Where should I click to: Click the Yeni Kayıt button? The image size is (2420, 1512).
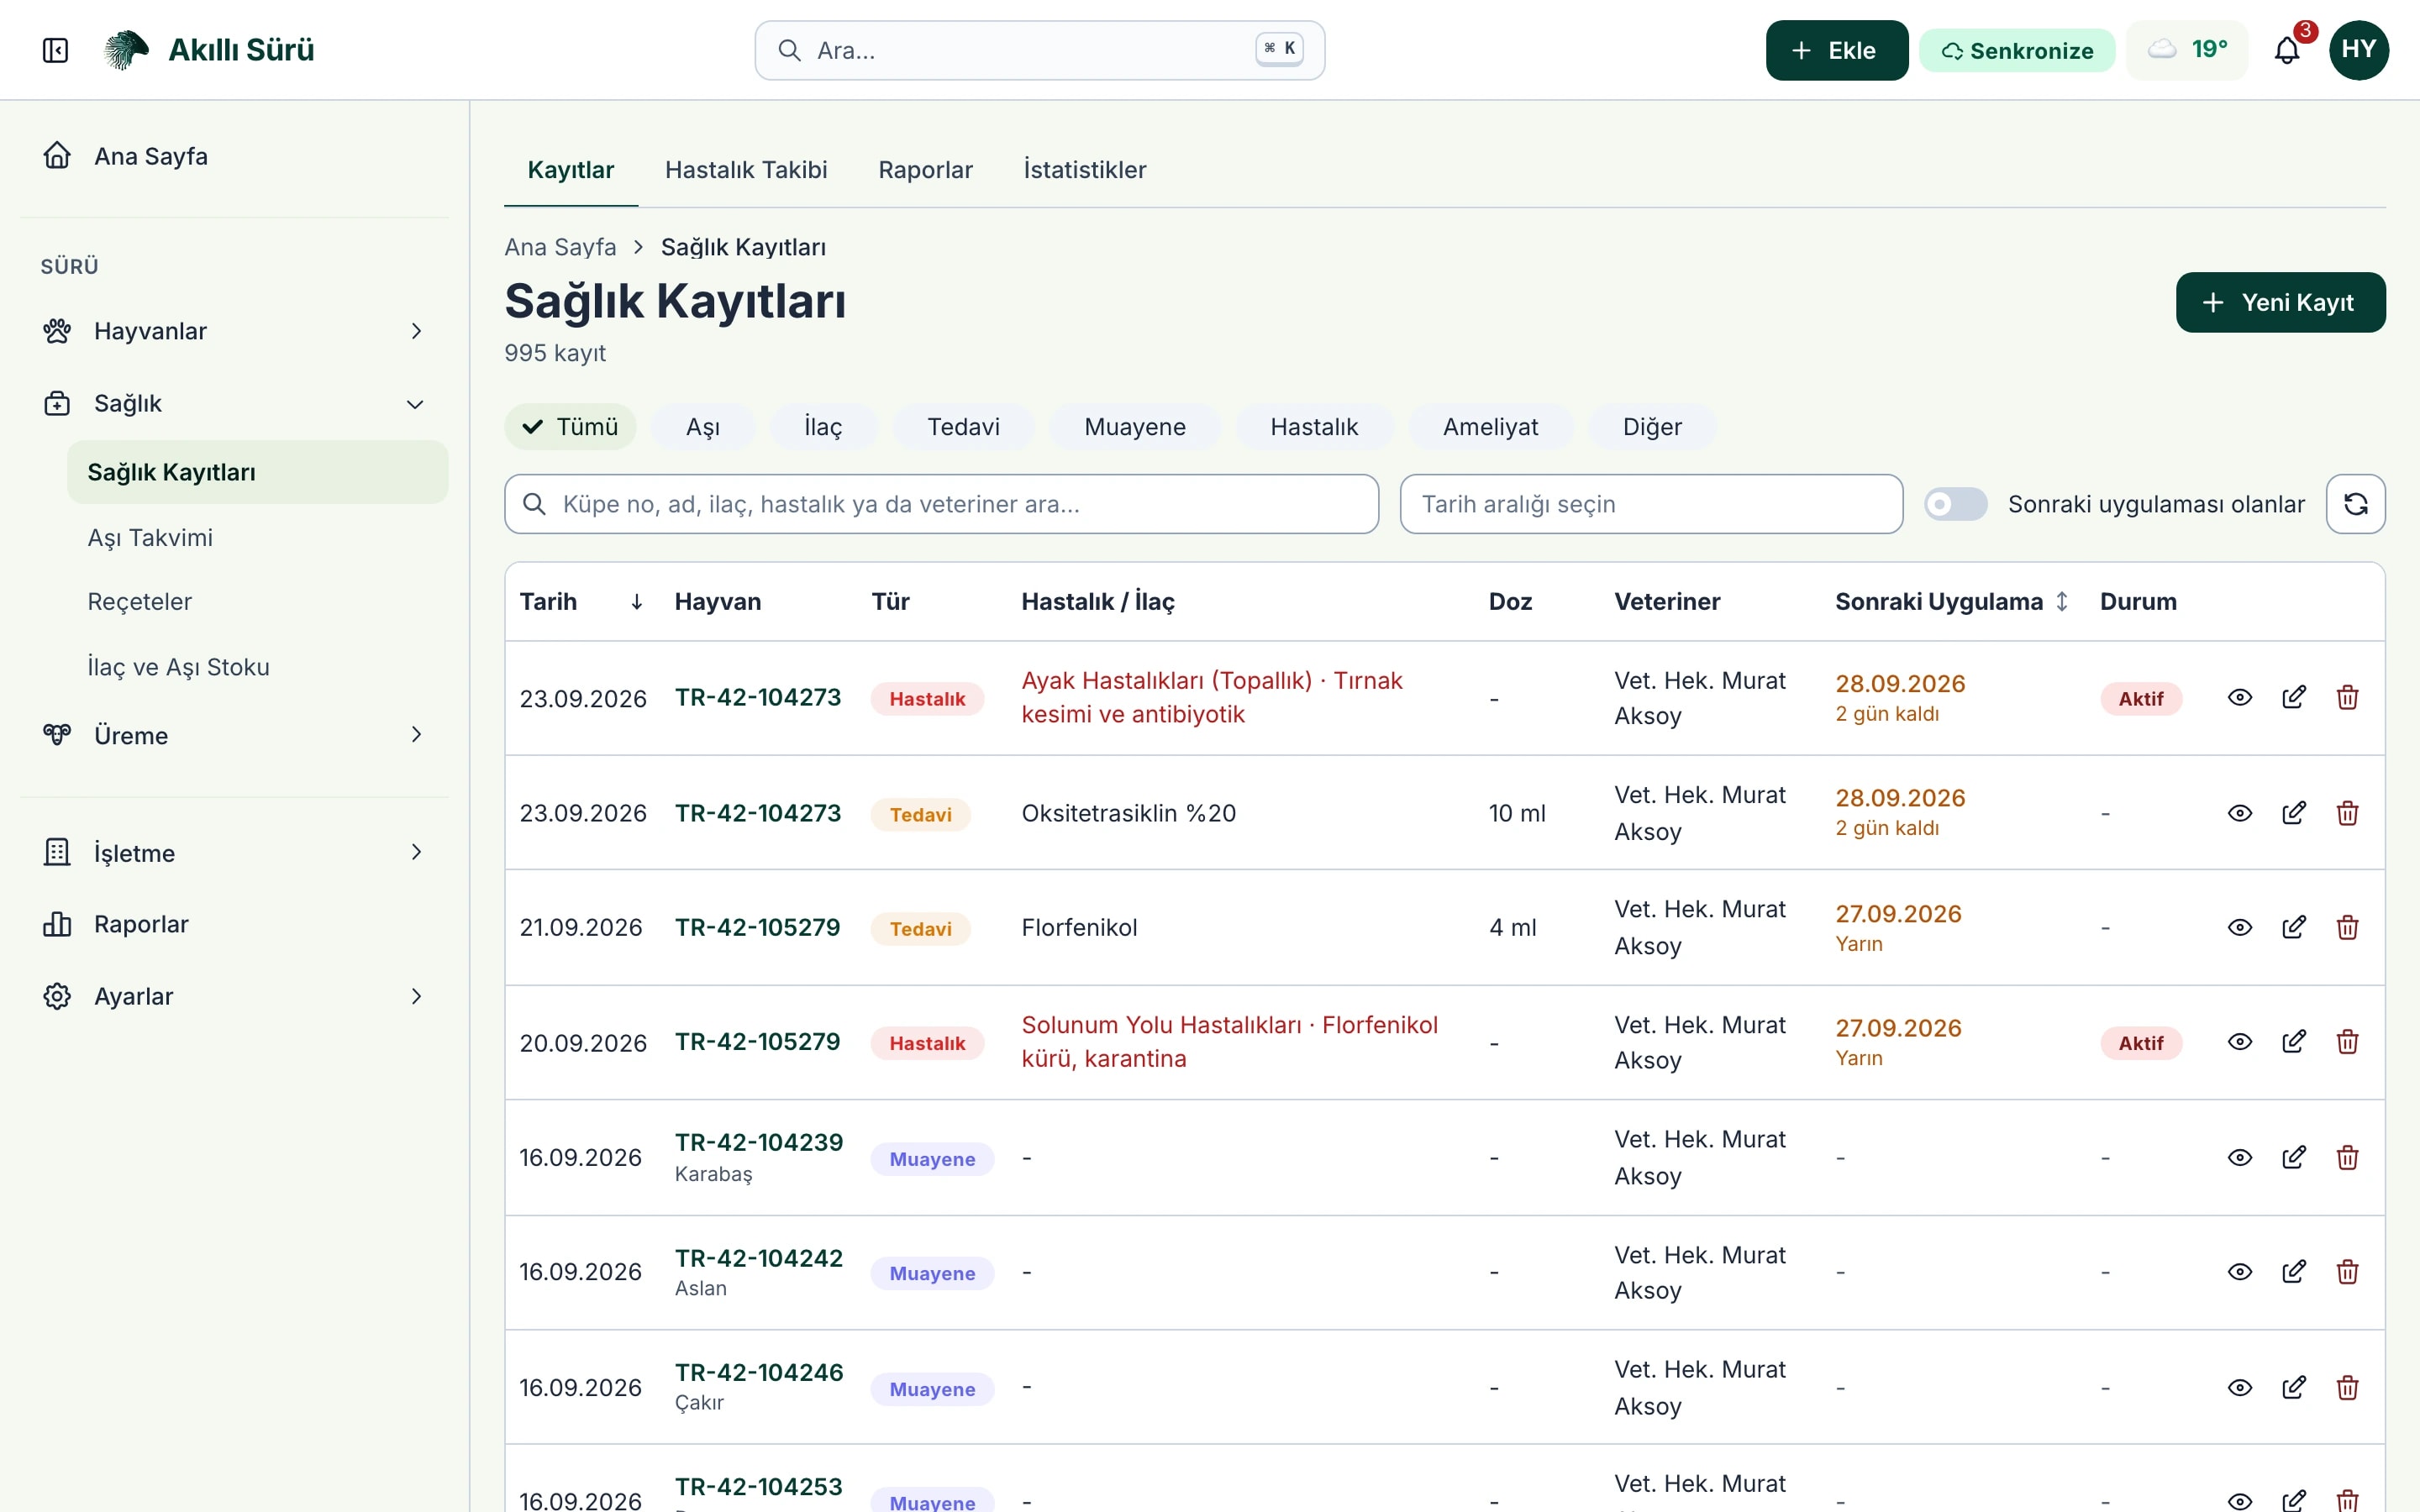coord(2280,302)
